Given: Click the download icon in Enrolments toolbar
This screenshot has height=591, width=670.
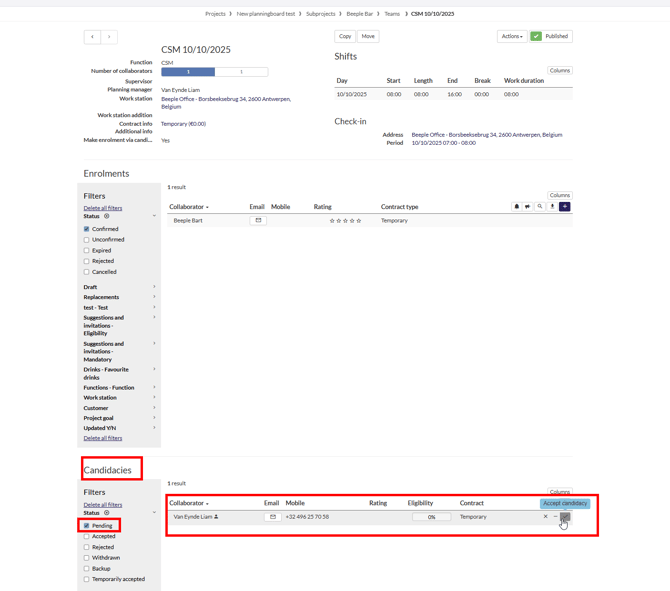Looking at the screenshot, I should click(x=552, y=207).
